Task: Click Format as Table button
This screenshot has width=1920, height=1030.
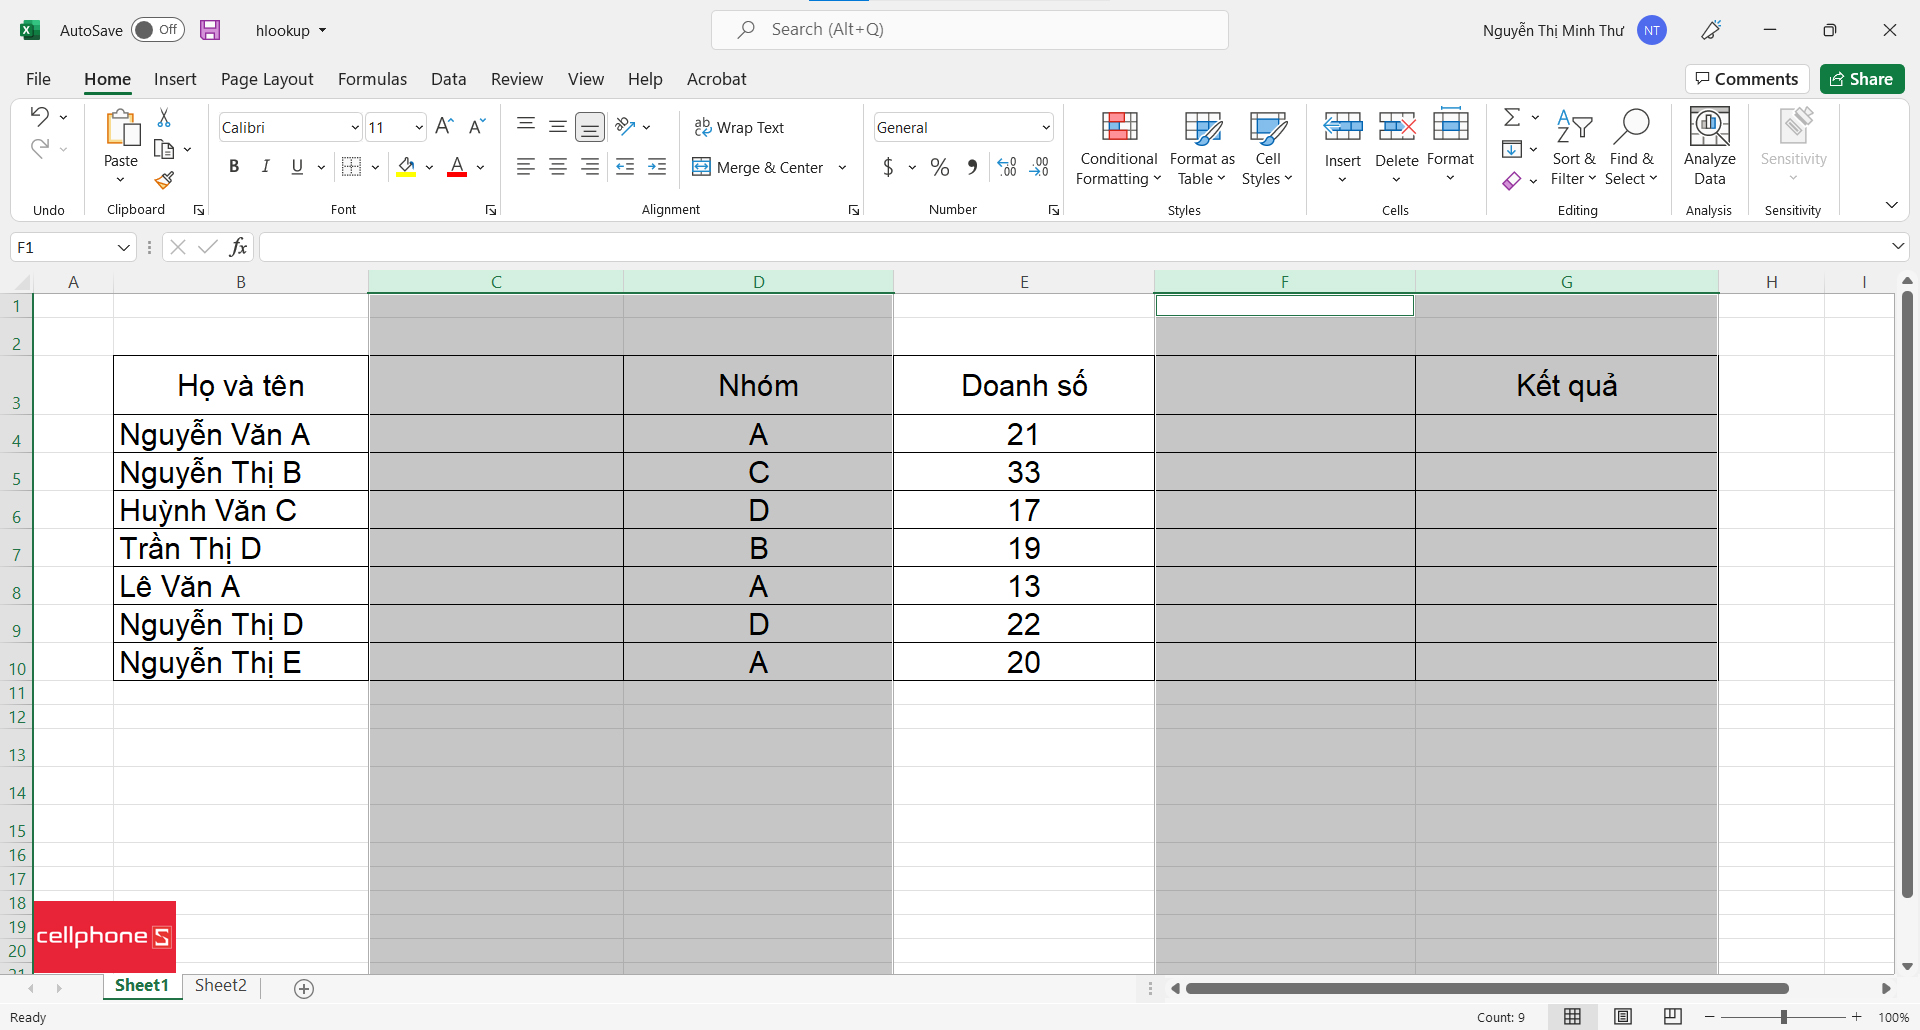Action: [x=1202, y=147]
